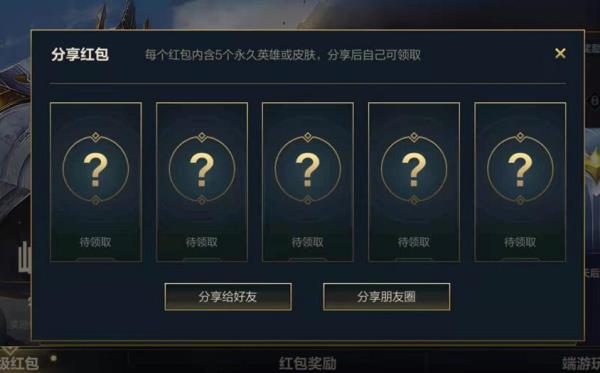Screen dimensions: 600x373
Task: Open the 级红包 tab at bottom left
Action: 19,363
